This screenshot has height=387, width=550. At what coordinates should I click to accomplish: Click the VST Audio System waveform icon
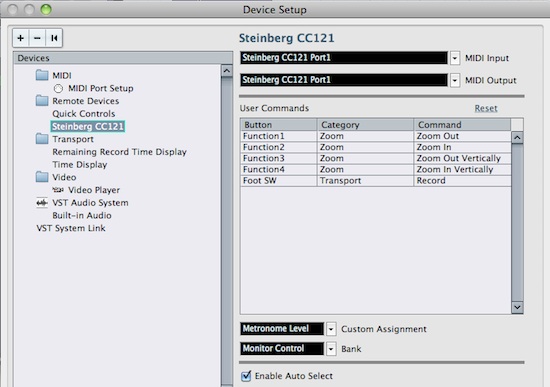pos(42,203)
